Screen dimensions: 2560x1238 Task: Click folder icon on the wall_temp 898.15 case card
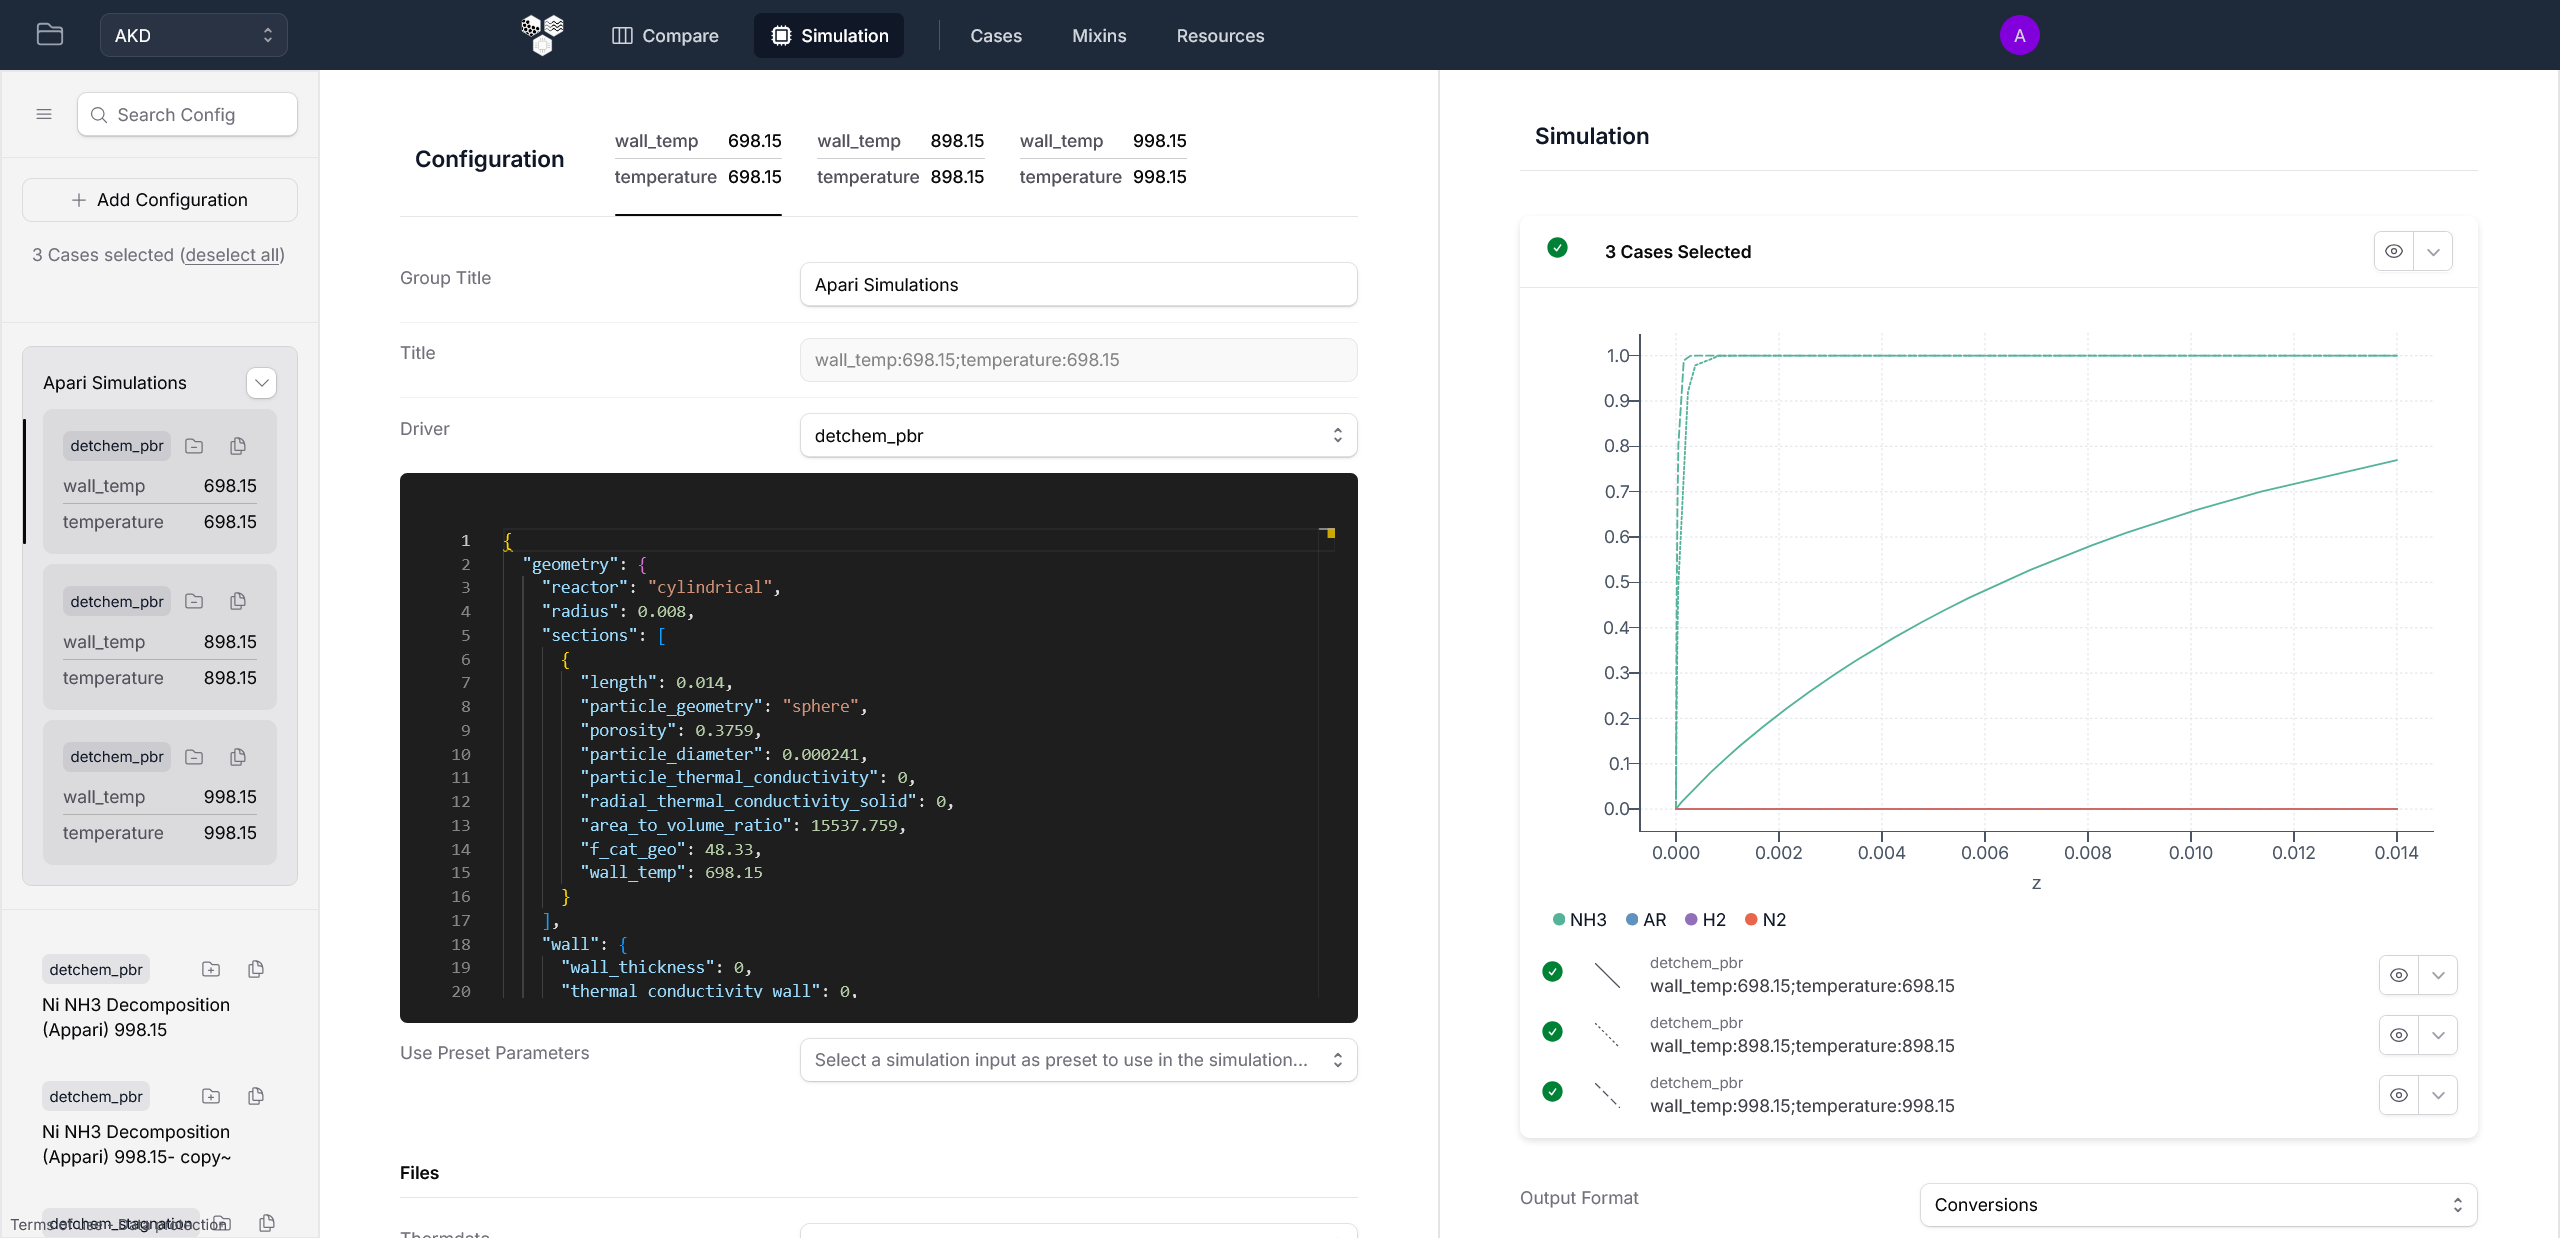194,602
